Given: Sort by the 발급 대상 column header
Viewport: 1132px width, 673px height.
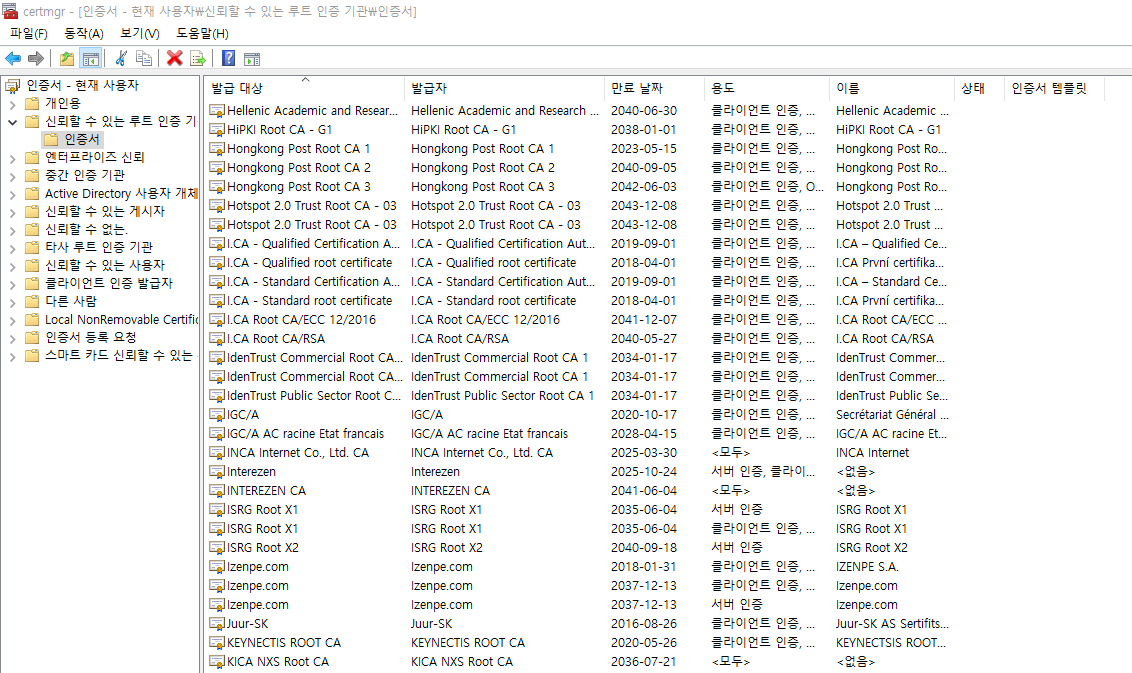Looking at the screenshot, I should click(x=303, y=88).
